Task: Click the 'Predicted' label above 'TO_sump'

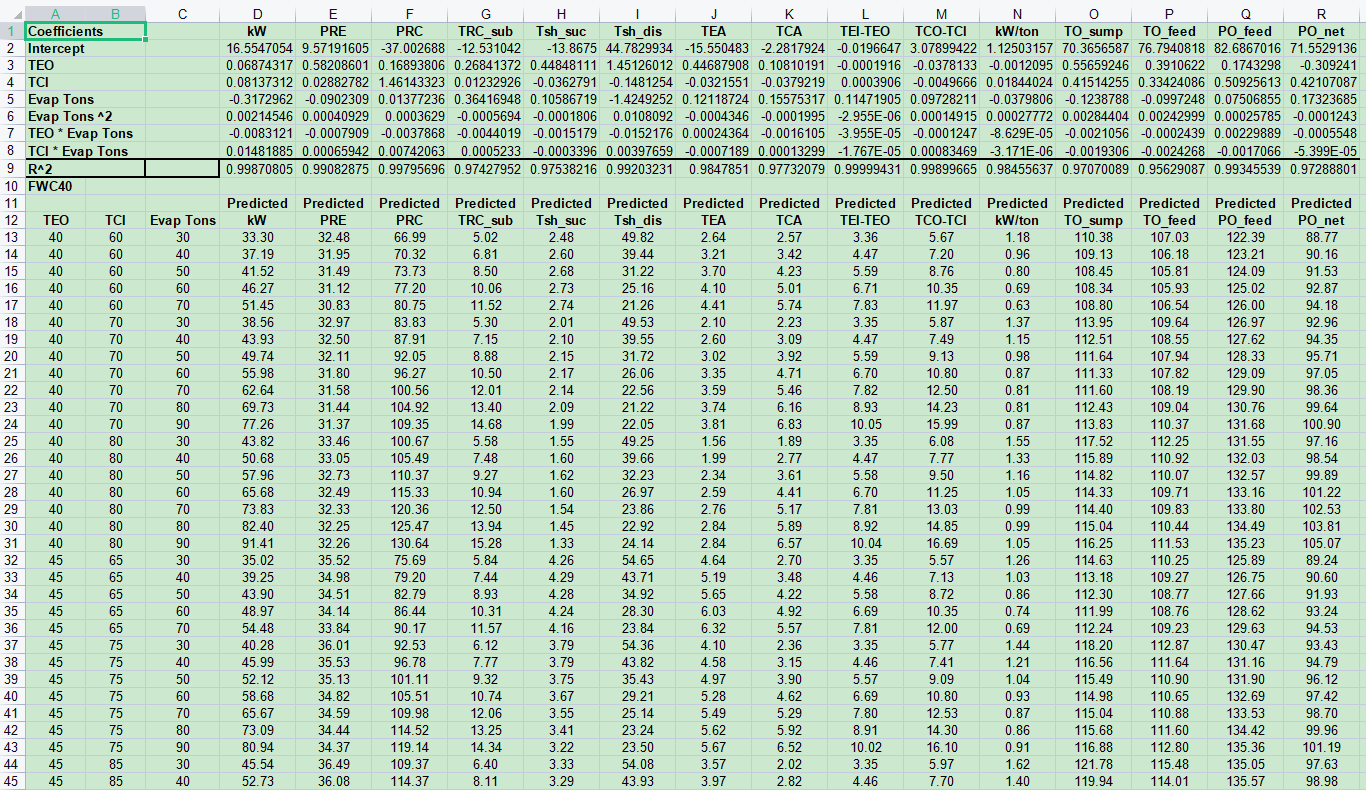Action: [1093, 203]
